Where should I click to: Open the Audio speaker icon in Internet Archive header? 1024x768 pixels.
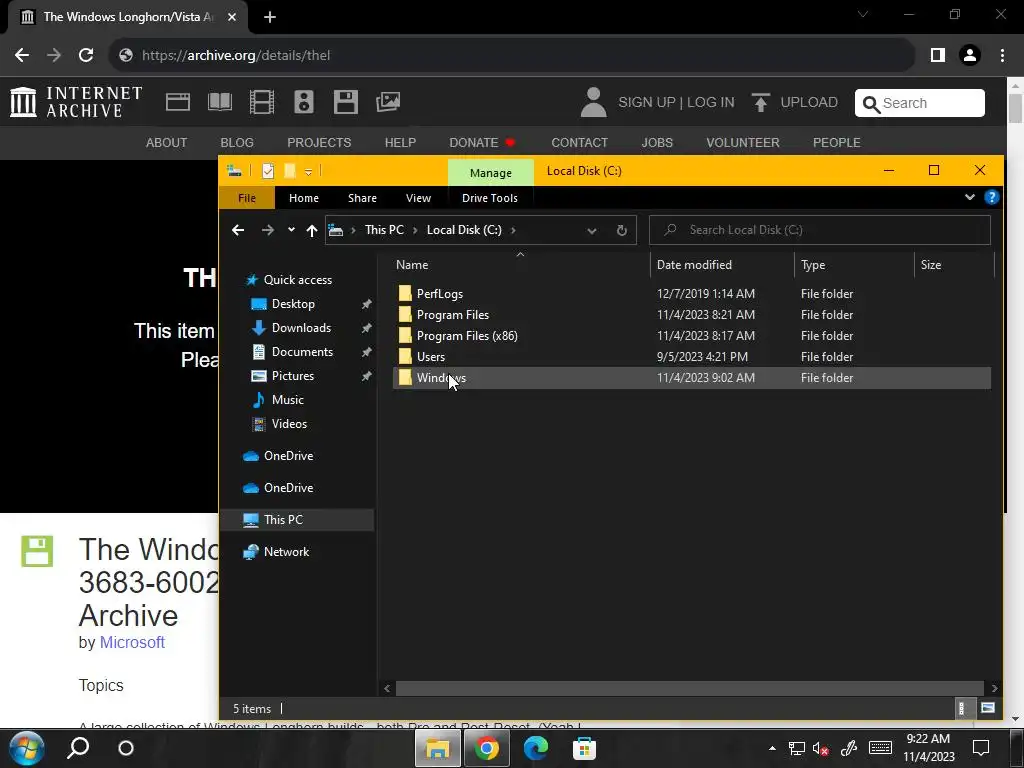click(x=304, y=103)
